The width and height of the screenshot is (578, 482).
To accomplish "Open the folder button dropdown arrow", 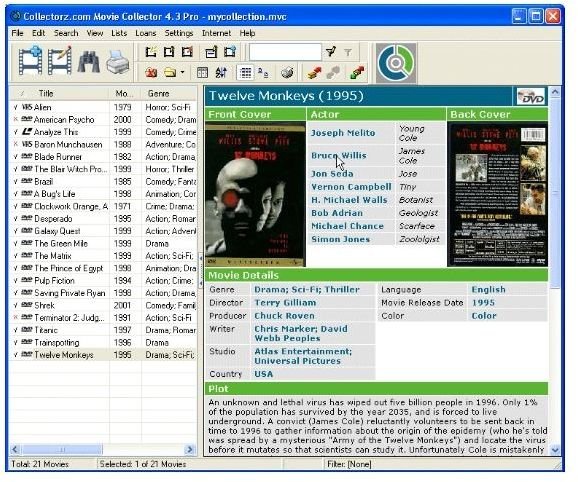I will click(x=182, y=73).
